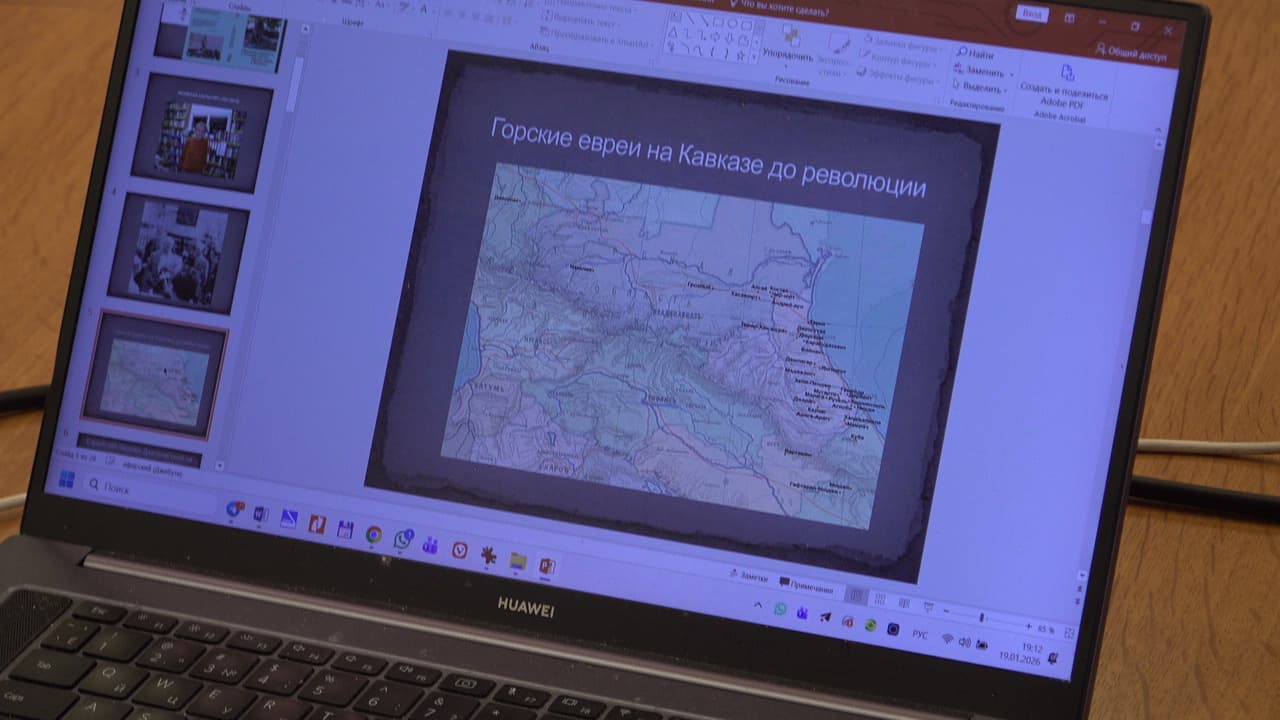
Task: Open volume speaker tray icon
Action: [x=964, y=641]
